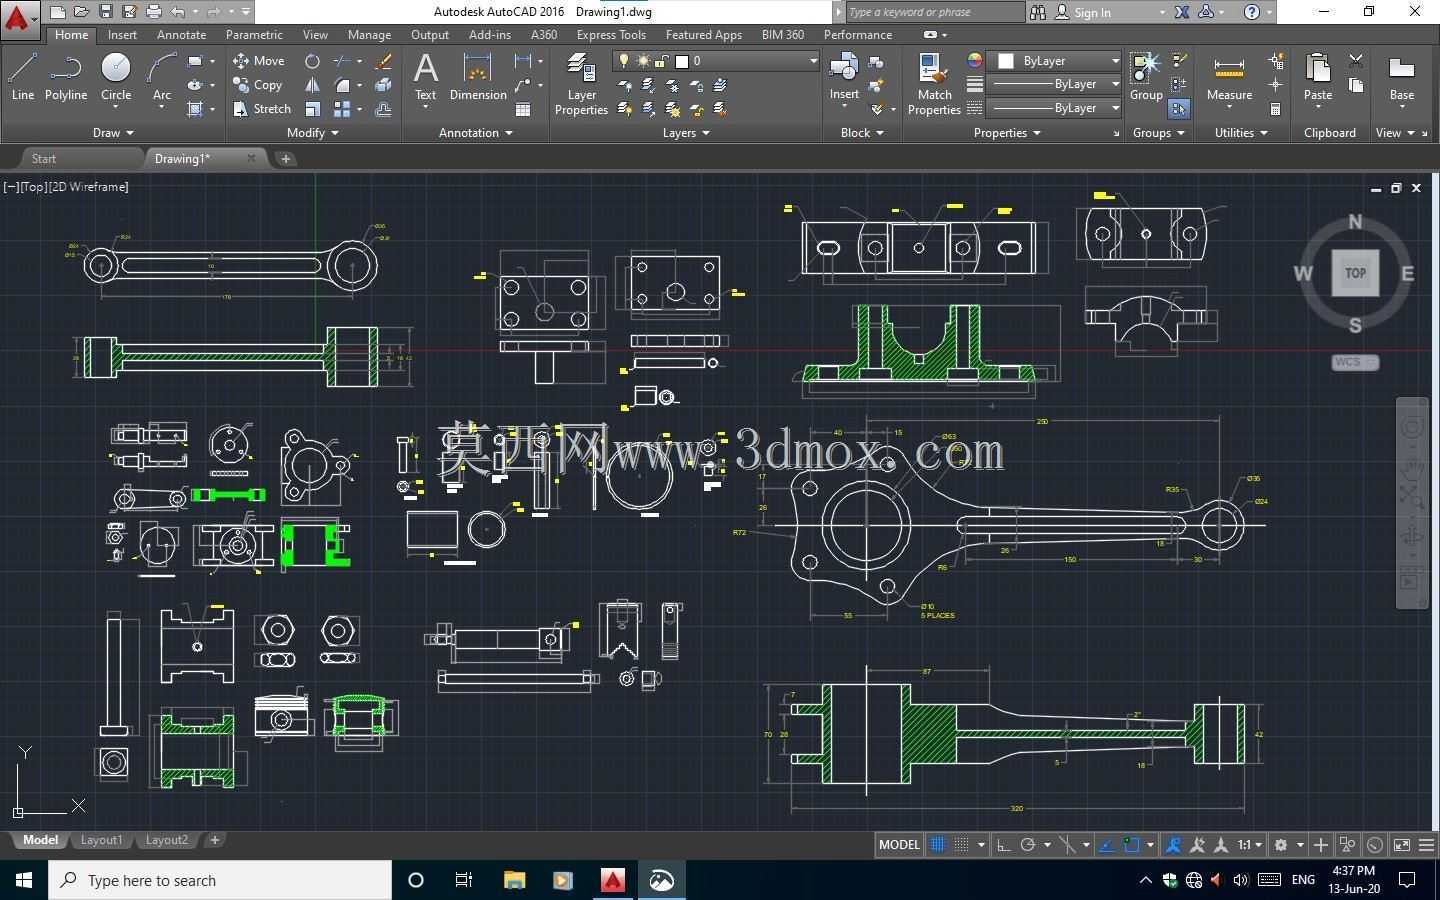This screenshot has width=1440, height=900.
Task: Activate the Circle tool
Action: click(116, 78)
